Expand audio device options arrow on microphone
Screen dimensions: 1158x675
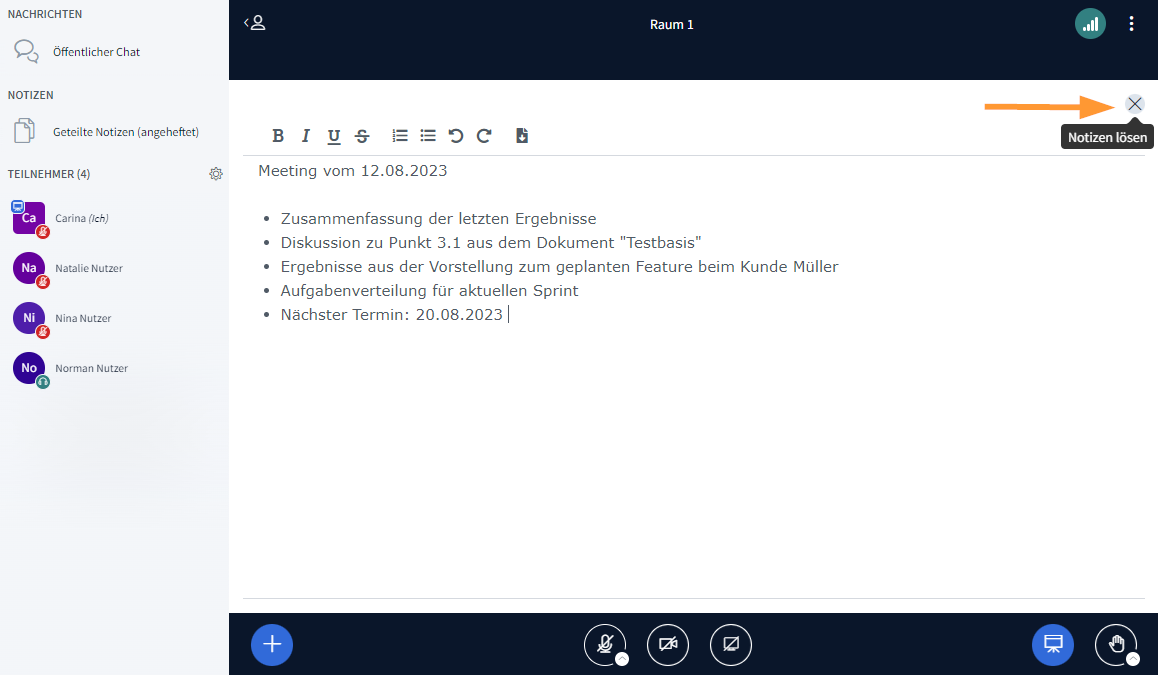(x=622, y=659)
